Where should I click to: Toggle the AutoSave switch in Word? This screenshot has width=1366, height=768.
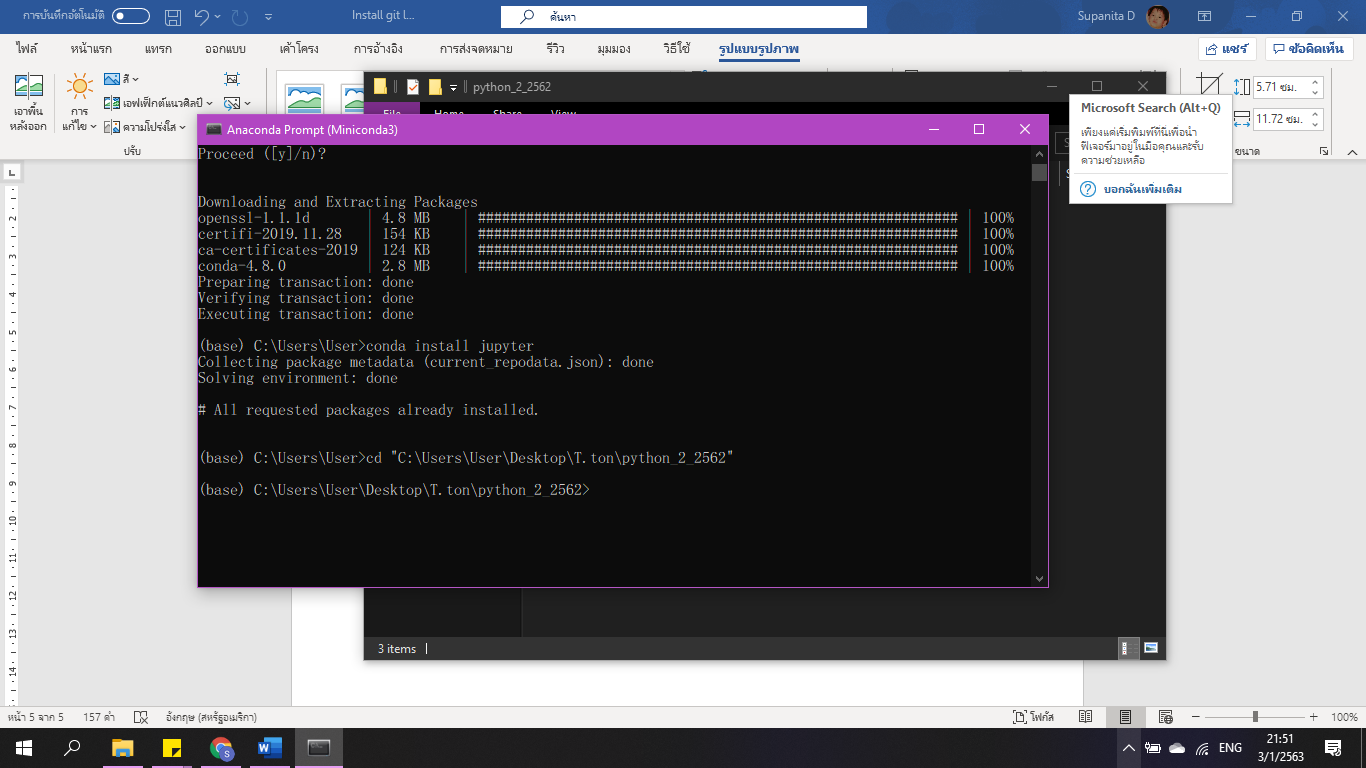point(131,16)
